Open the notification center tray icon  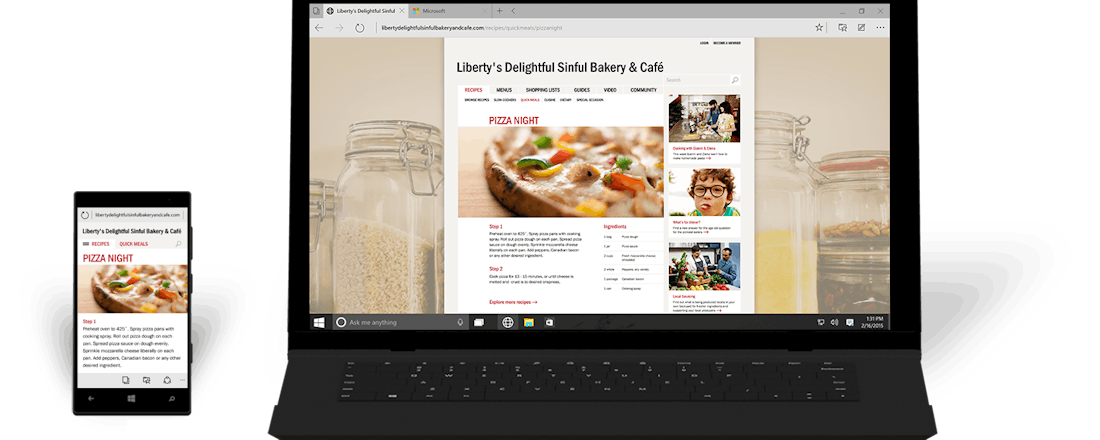click(x=850, y=322)
